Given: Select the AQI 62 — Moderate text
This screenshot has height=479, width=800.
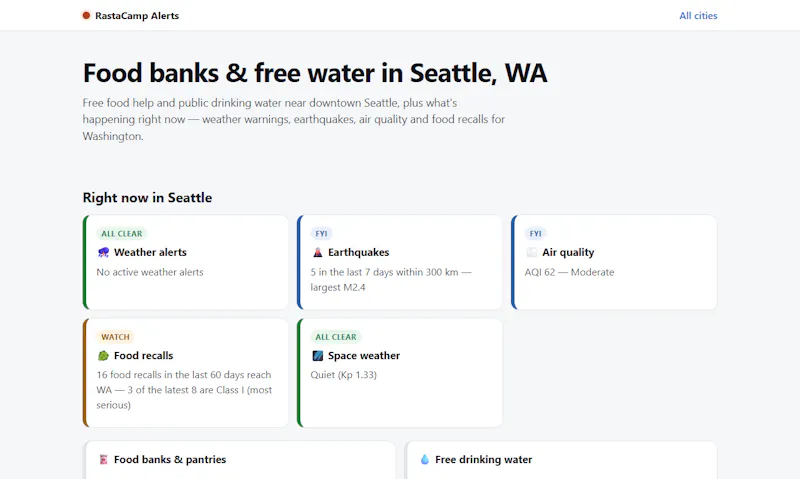Looking at the screenshot, I should click(x=569, y=272).
